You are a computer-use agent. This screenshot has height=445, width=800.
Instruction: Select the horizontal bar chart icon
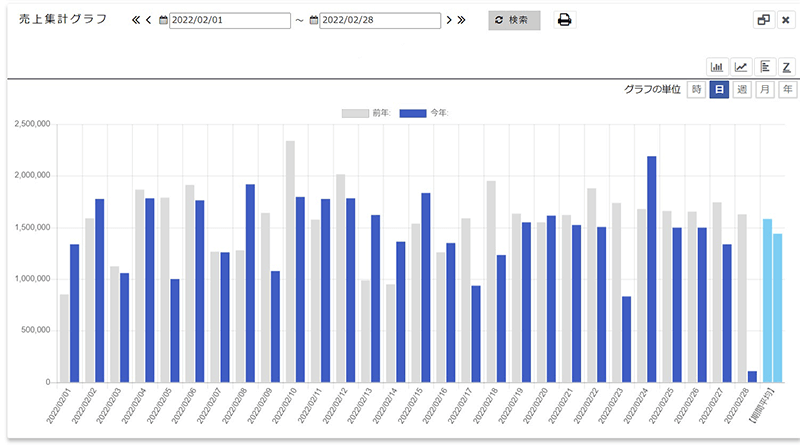[x=765, y=66]
